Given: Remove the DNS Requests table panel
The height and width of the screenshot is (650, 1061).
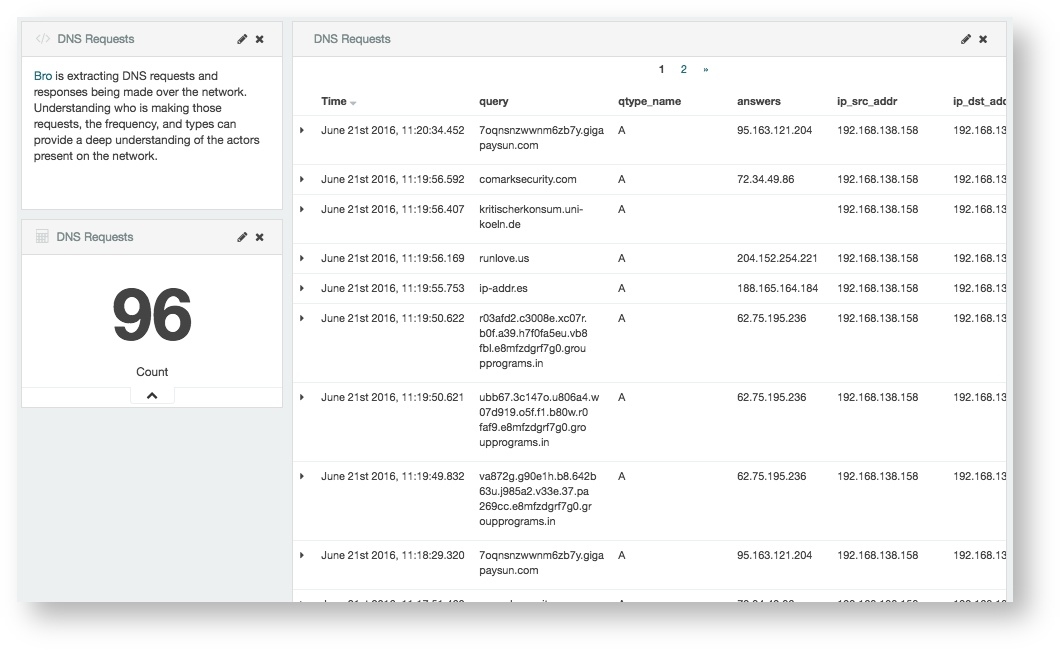Looking at the screenshot, I should (x=982, y=39).
